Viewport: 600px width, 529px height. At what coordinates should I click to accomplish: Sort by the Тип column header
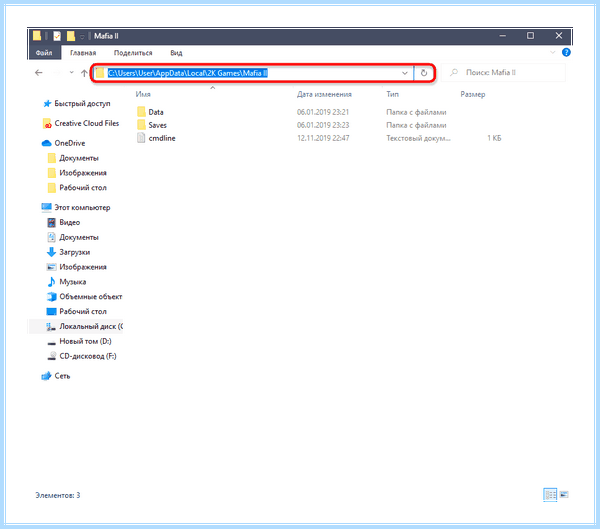point(392,94)
